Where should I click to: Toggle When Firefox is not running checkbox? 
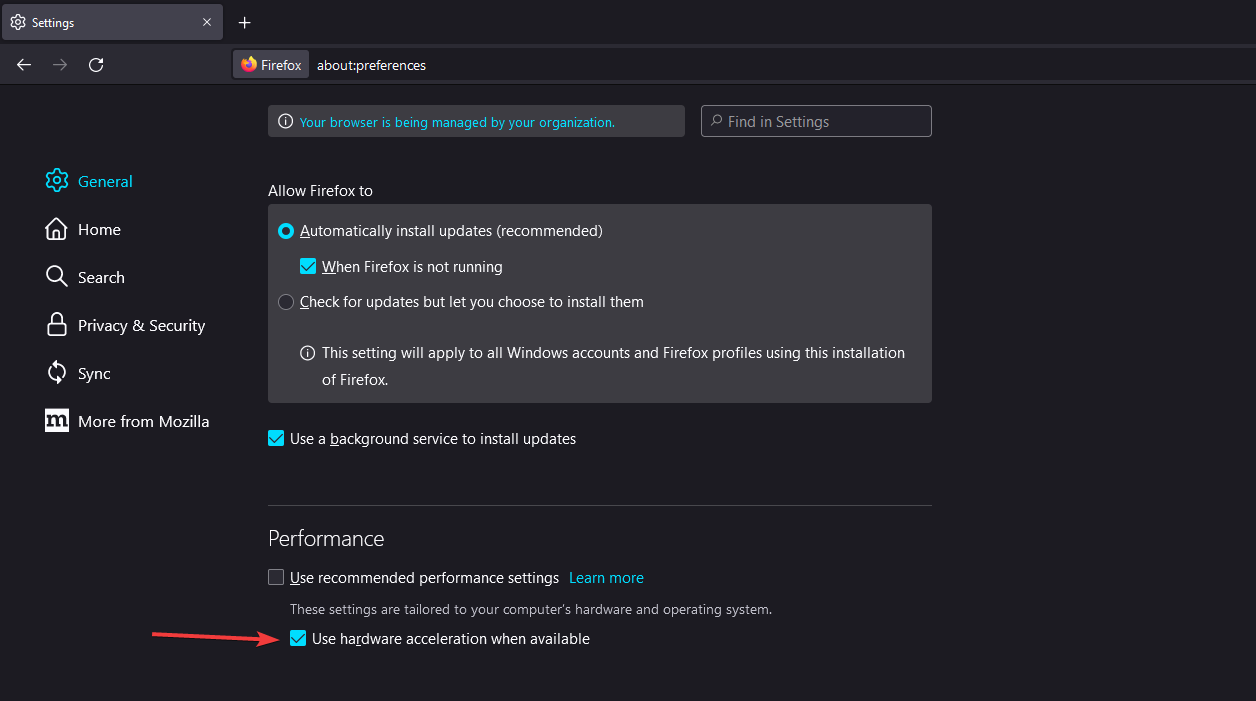coord(308,267)
